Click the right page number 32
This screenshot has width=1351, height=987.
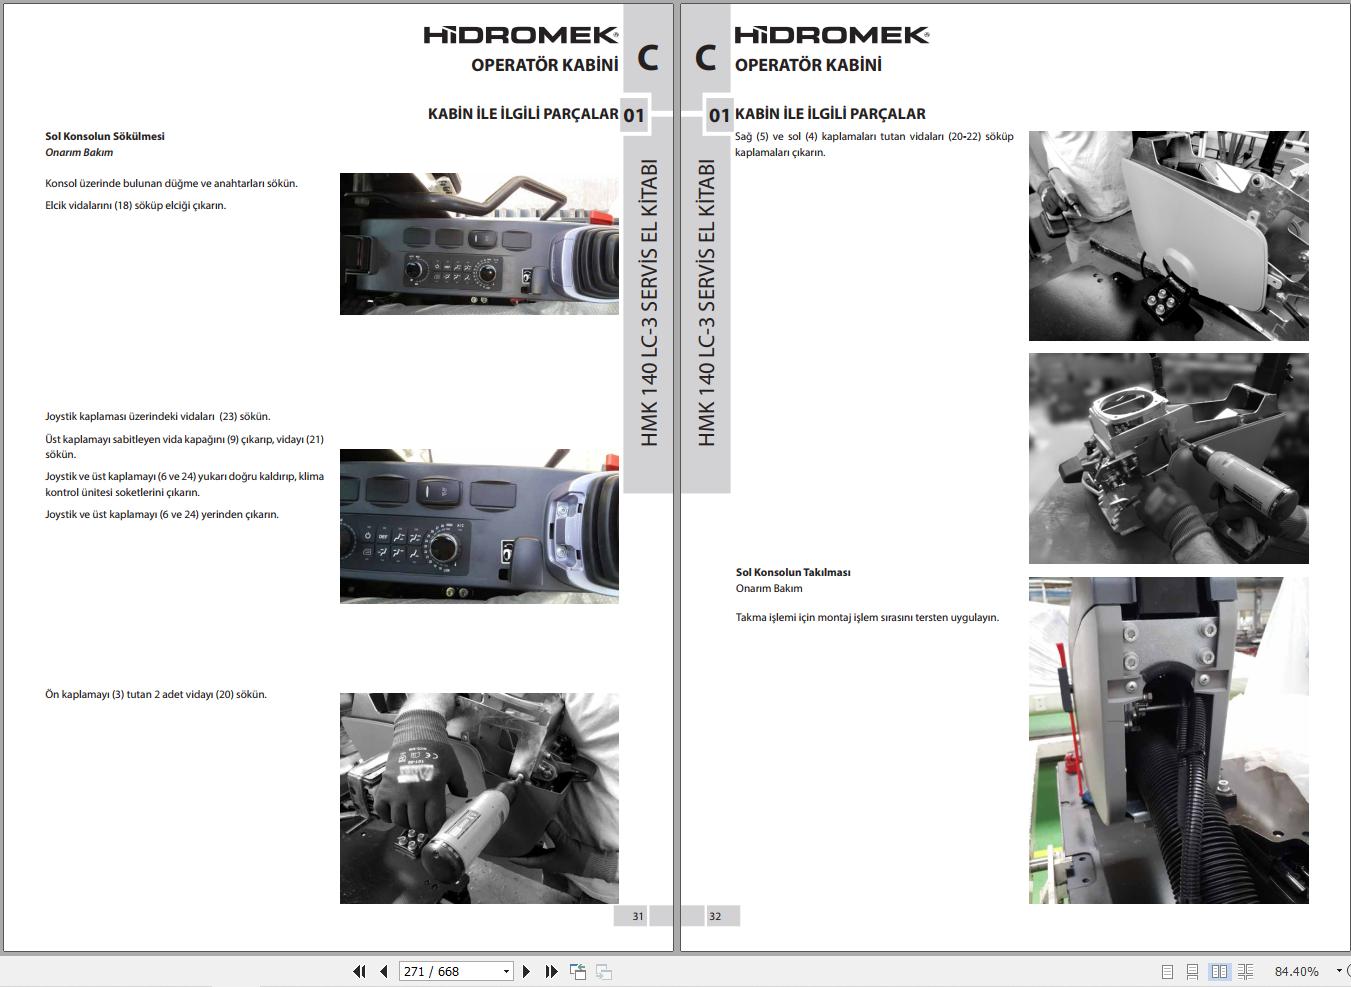point(715,916)
